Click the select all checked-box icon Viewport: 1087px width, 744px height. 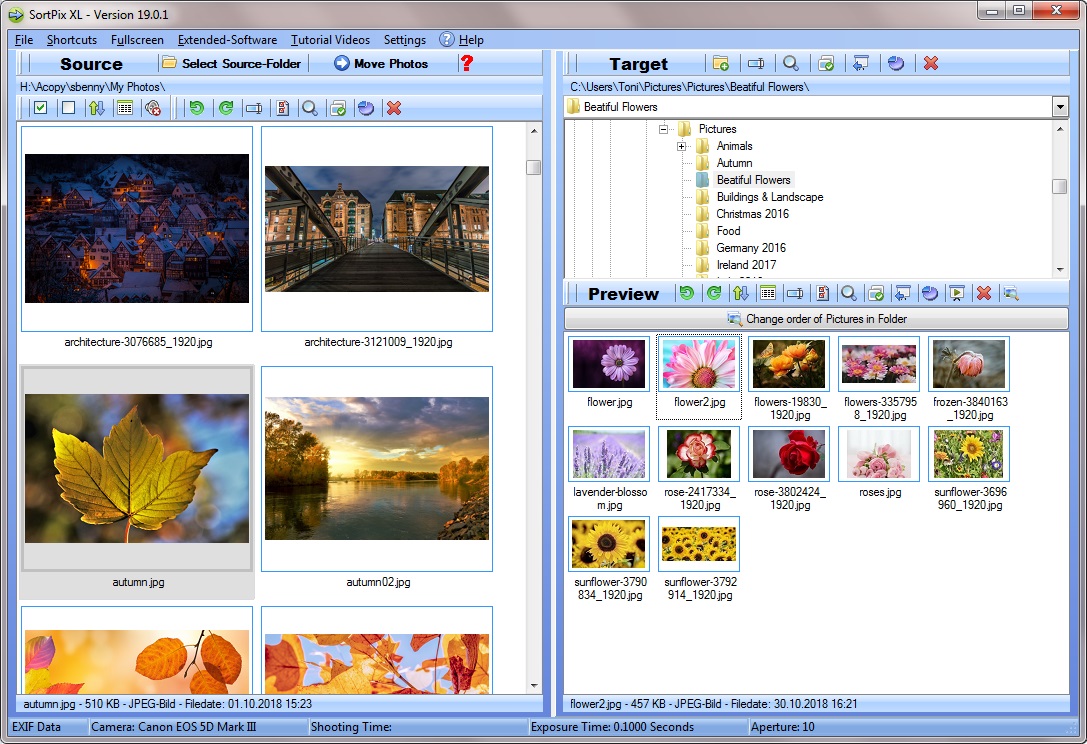(40, 108)
